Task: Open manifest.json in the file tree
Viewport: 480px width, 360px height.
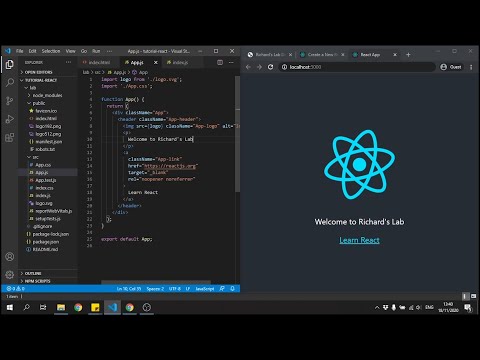Action: tap(48, 142)
